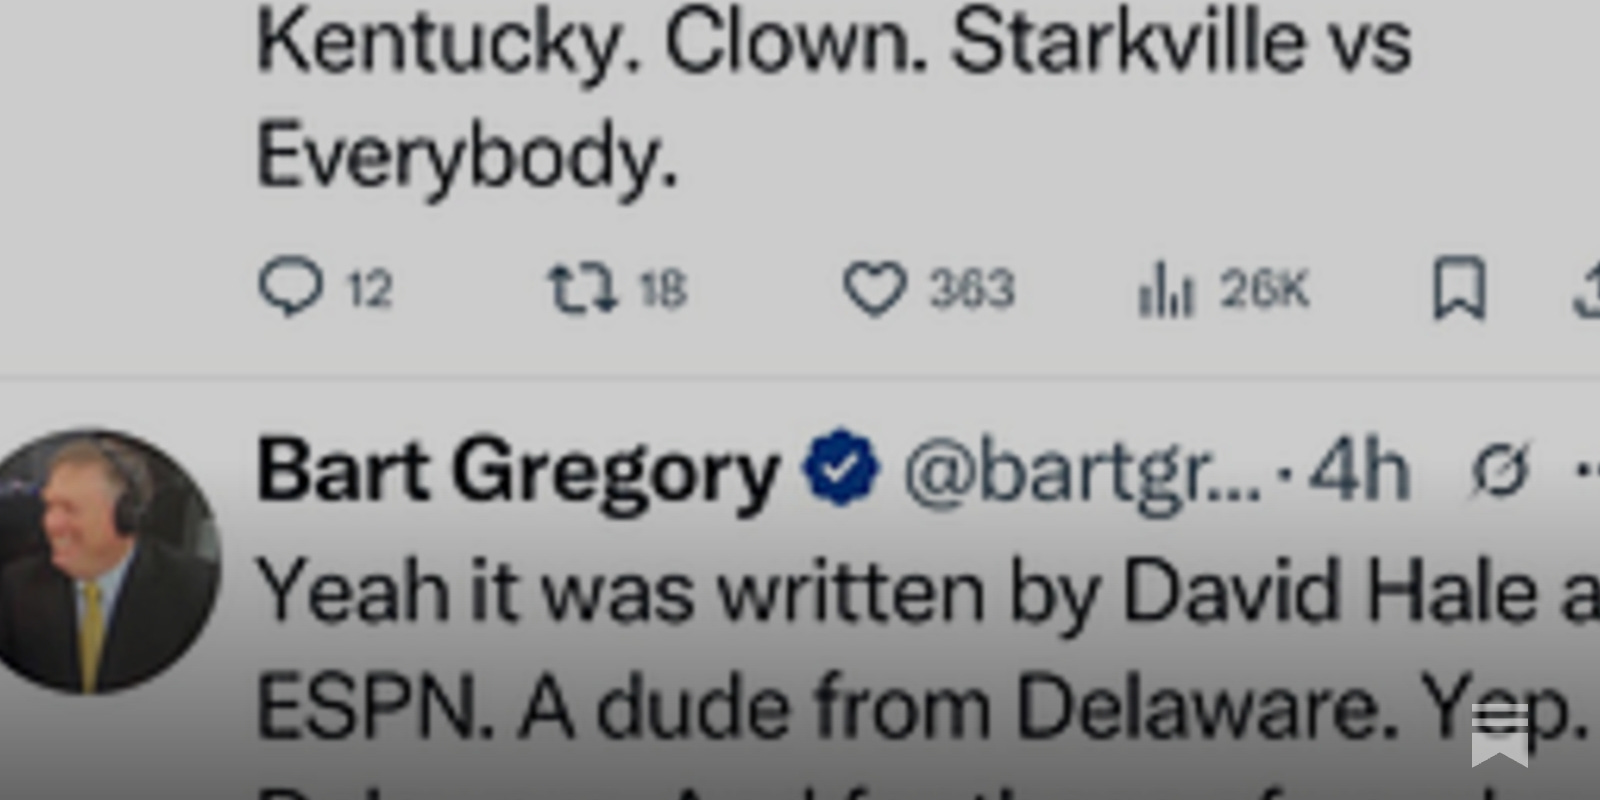The image size is (1600, 800).
Task: Open the Bart Gregory profile name link
Action: click(518, 470)
